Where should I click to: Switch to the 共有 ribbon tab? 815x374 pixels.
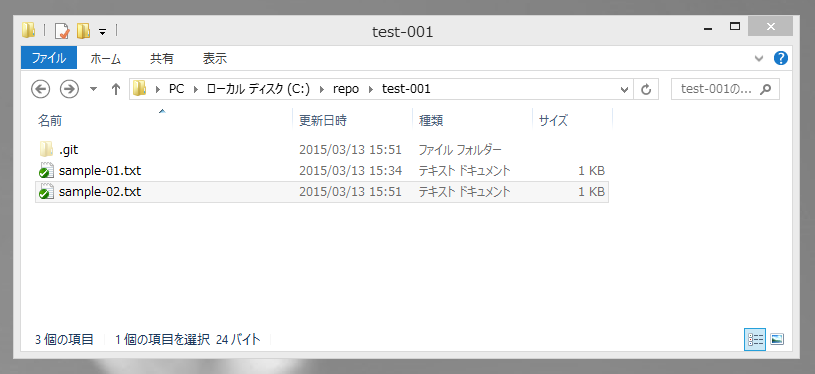point(162,59)
